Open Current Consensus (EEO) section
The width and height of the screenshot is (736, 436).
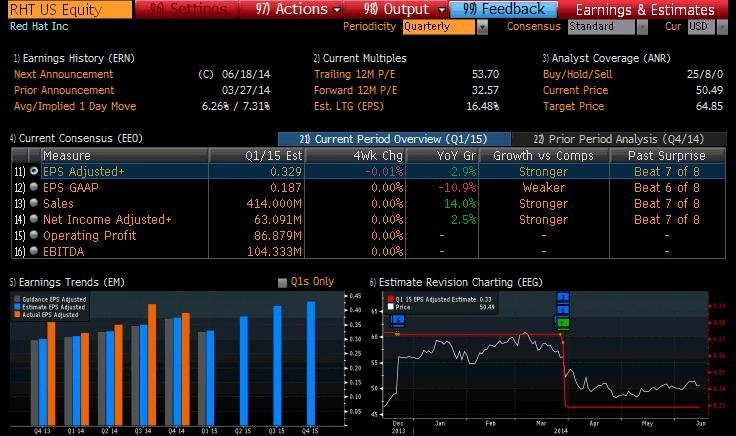pyautogui.click(x=76, y=138)
